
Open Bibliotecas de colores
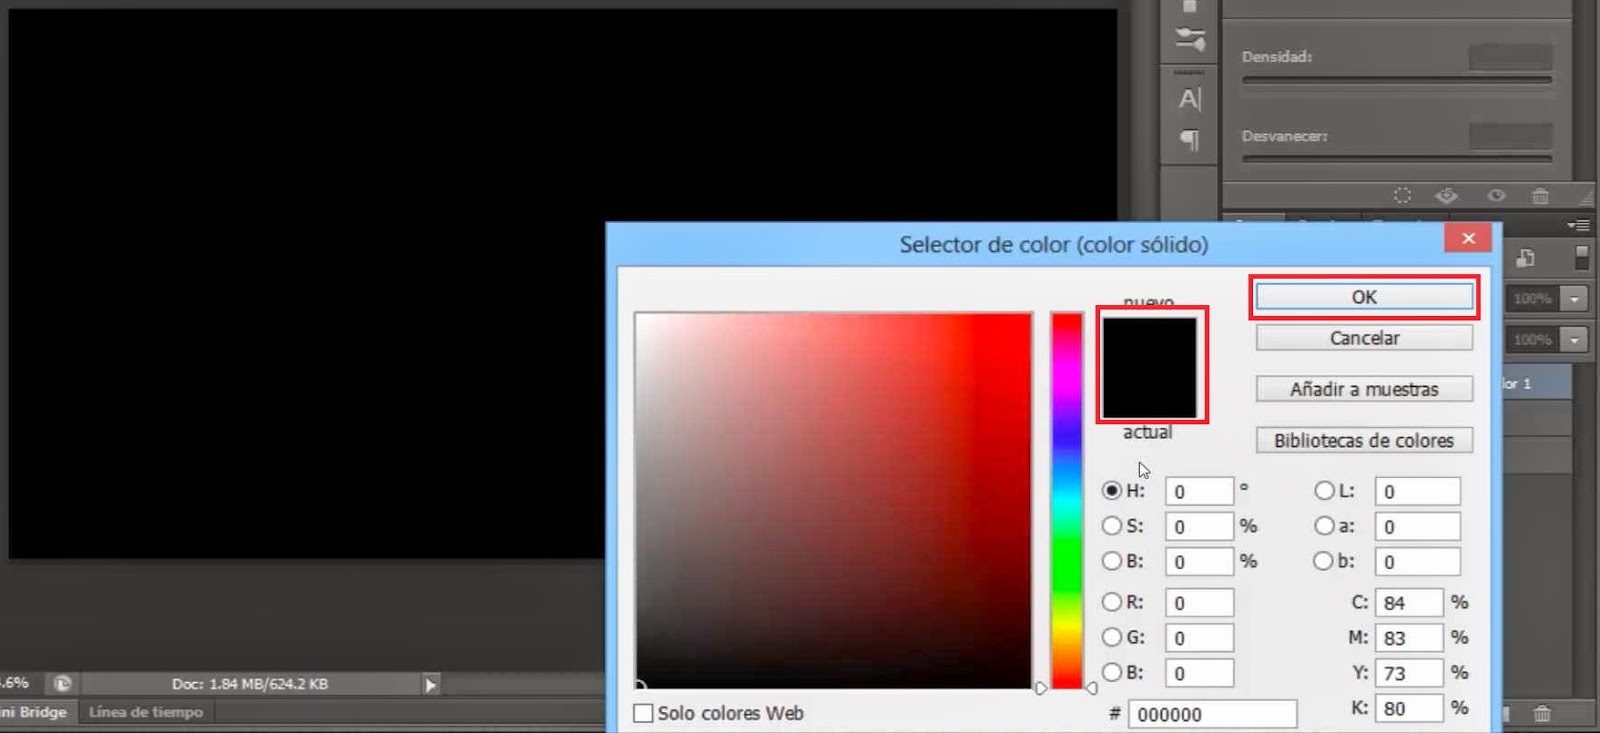[1364, 440]
